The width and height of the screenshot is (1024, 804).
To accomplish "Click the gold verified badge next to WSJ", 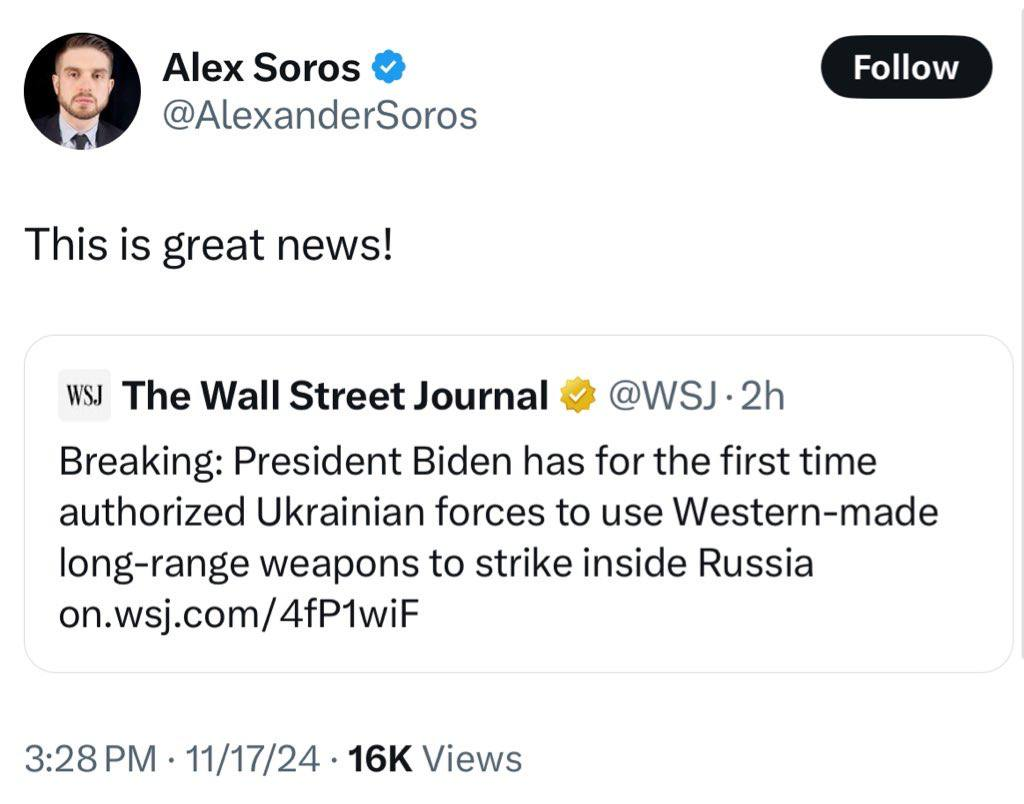I will tap(577, 396).
